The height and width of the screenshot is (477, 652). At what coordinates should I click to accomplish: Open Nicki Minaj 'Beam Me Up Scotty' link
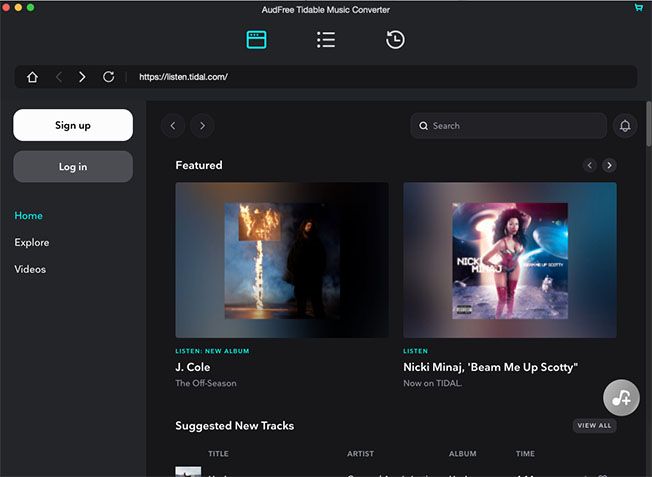[x=491, y=367]
